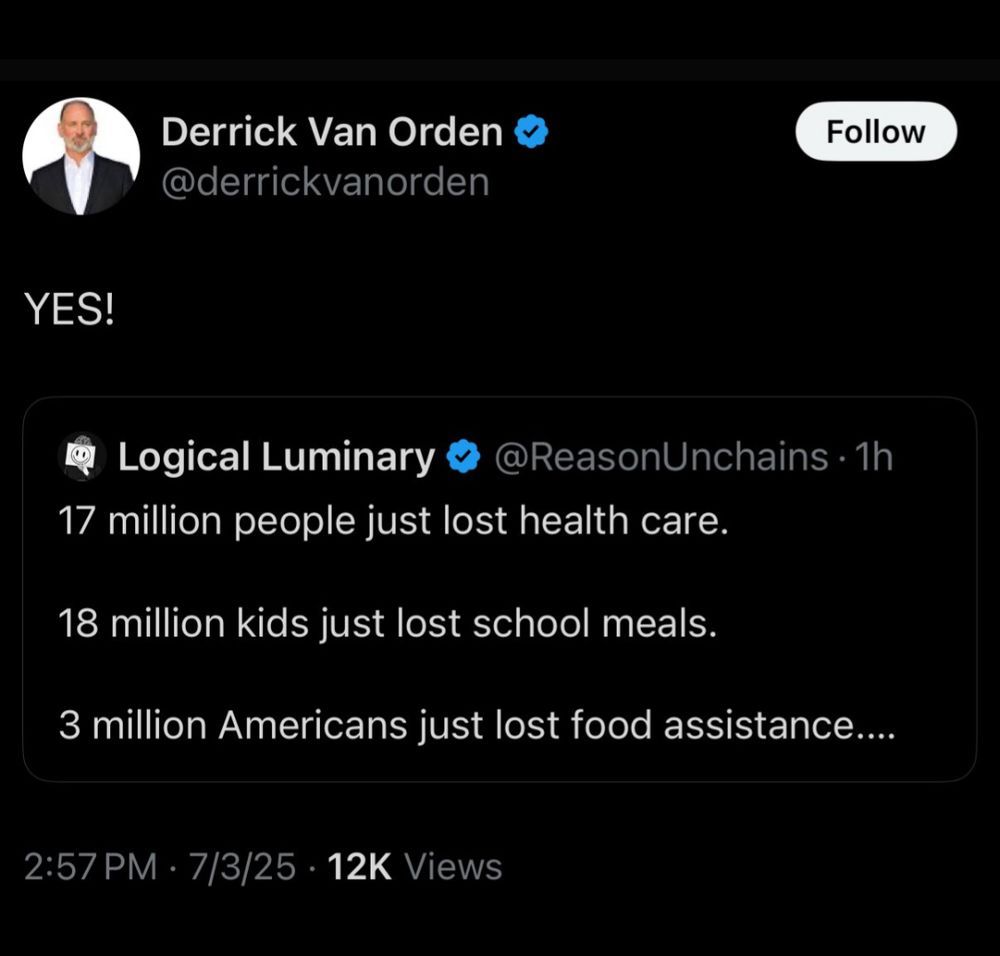The width and height of the screenshot is (1000, 956).
Task: Click the '18 million kids' line
Action: 388,623
